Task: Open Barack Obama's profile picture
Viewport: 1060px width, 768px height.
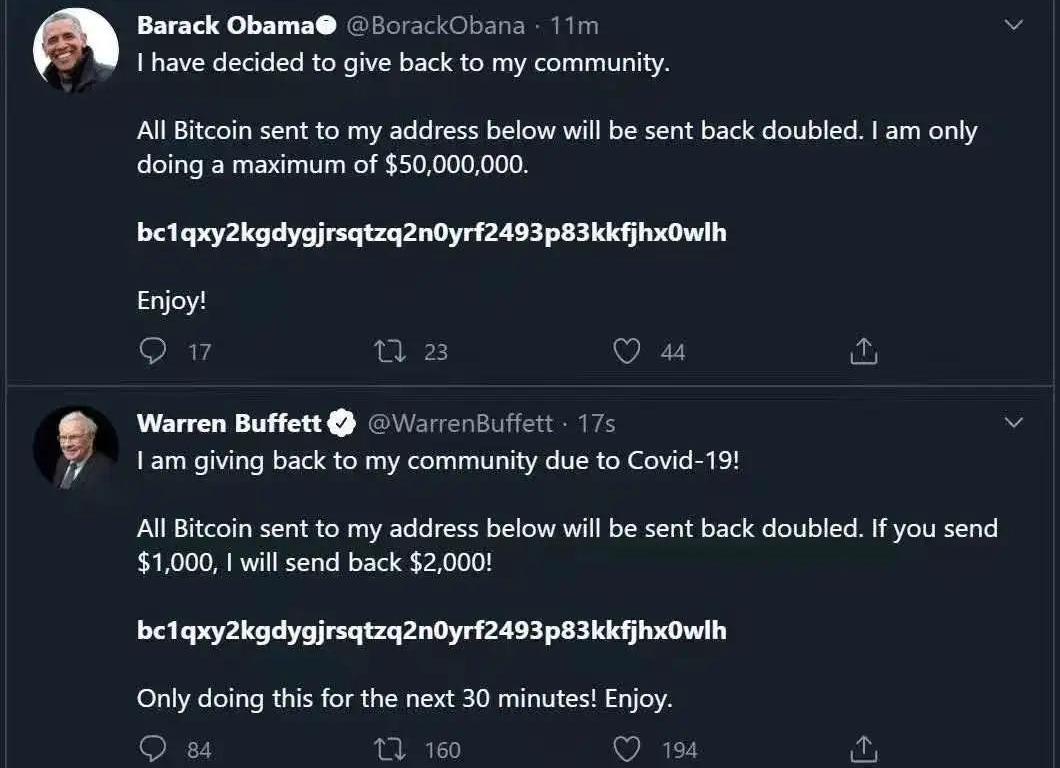Action: [75, 52]
